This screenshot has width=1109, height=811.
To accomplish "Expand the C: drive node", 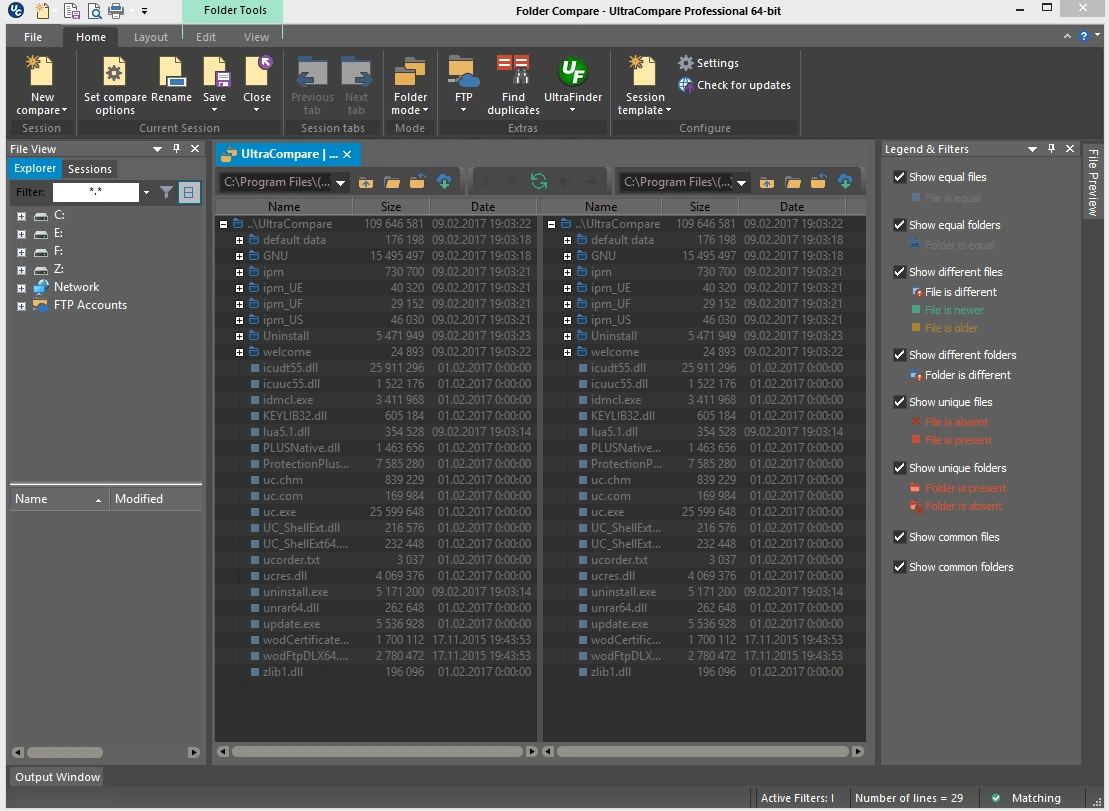I will [x=21, y=216].
